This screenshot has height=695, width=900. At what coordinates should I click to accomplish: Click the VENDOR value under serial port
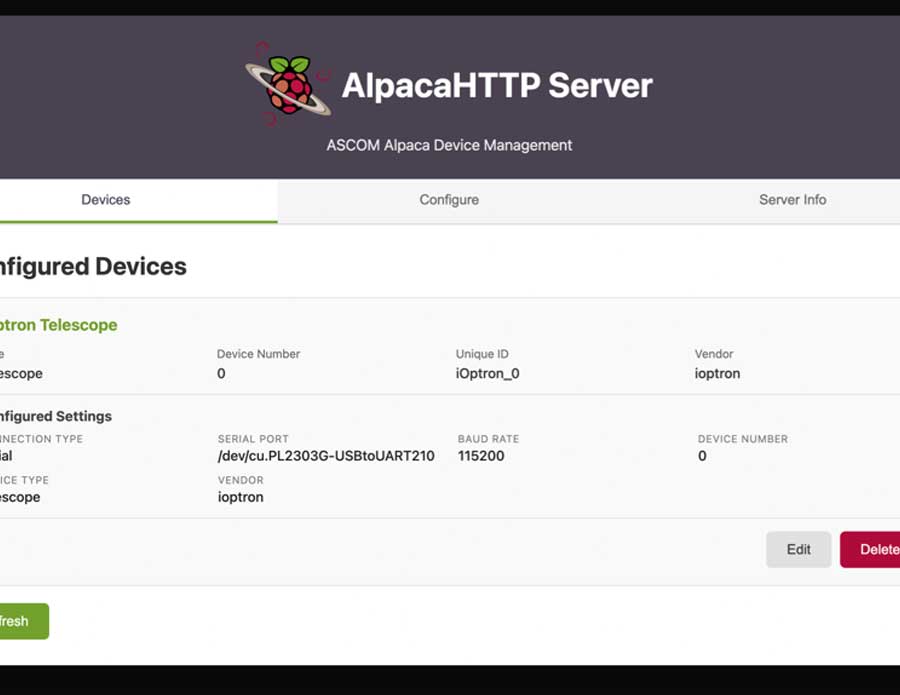point(240,497)
